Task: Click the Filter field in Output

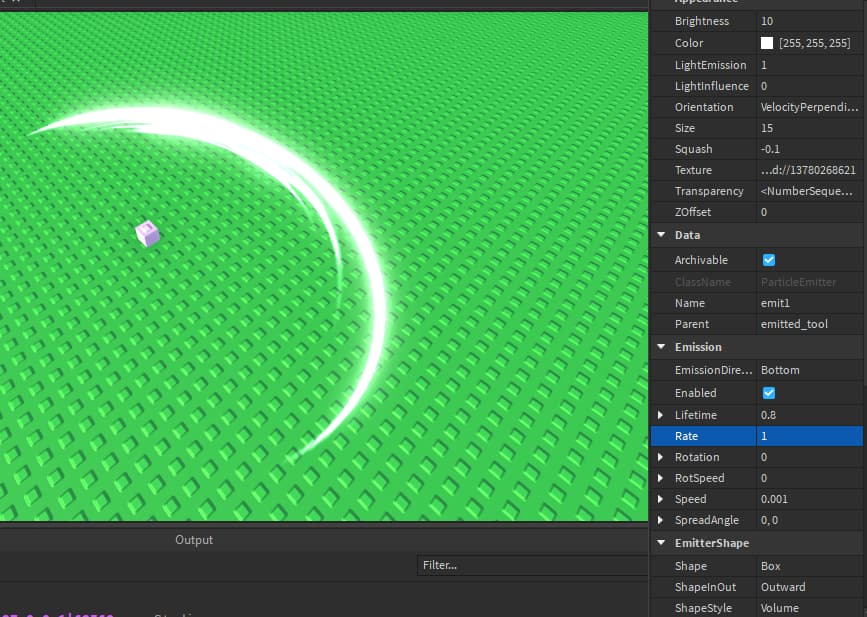Action: (532, 565)
